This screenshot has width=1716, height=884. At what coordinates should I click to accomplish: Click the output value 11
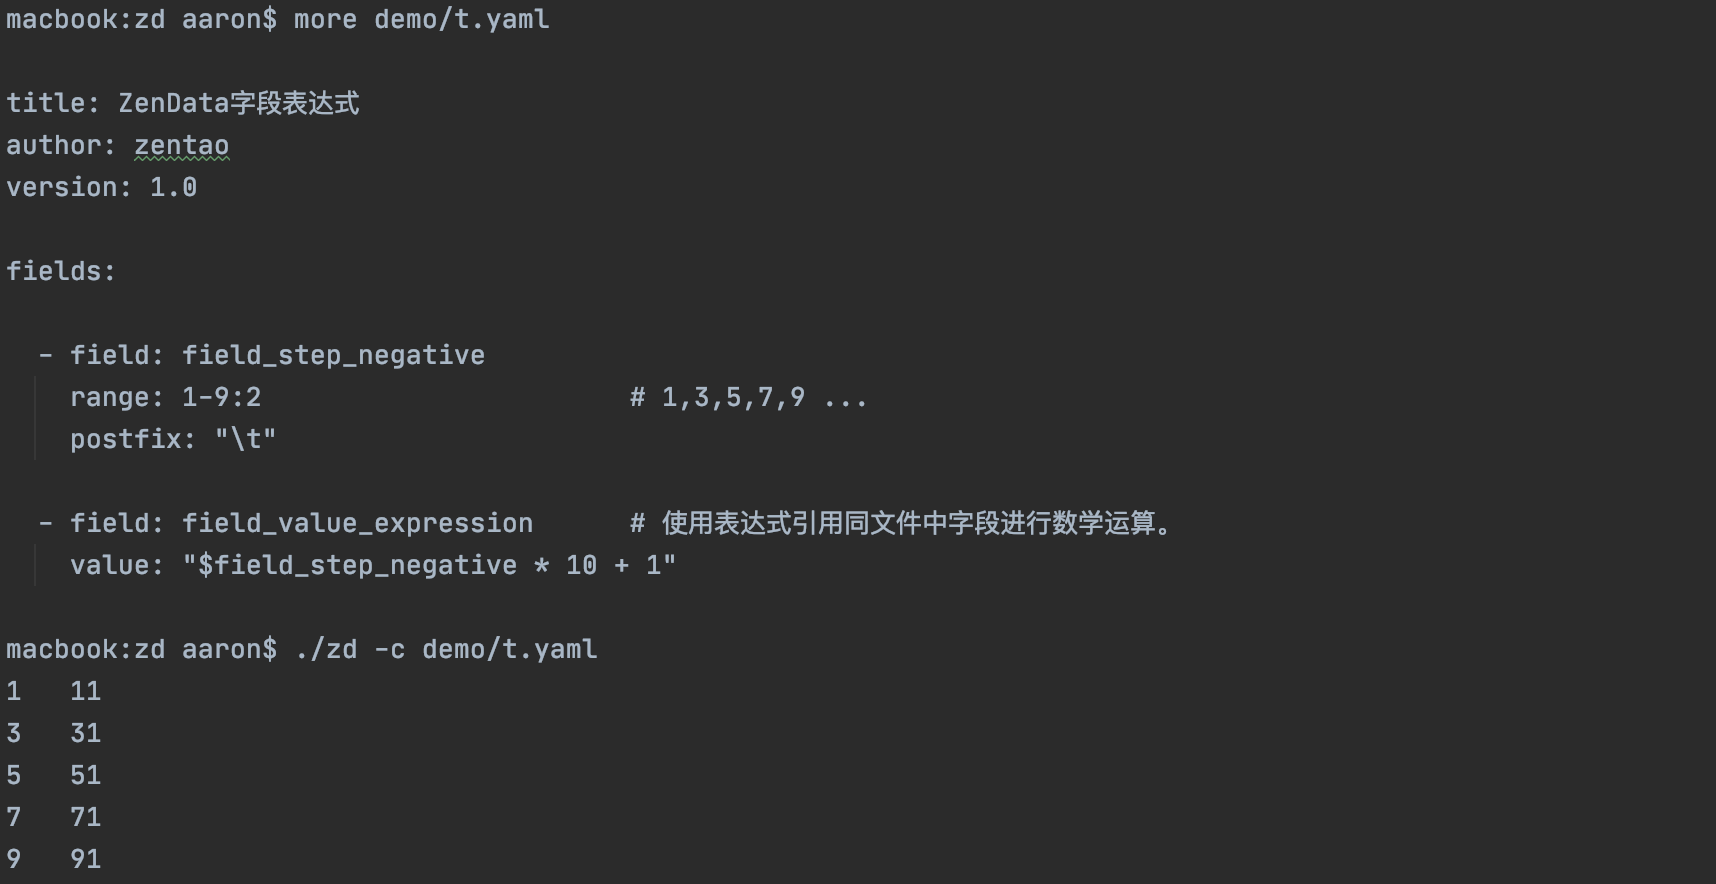tap(85, 692)
